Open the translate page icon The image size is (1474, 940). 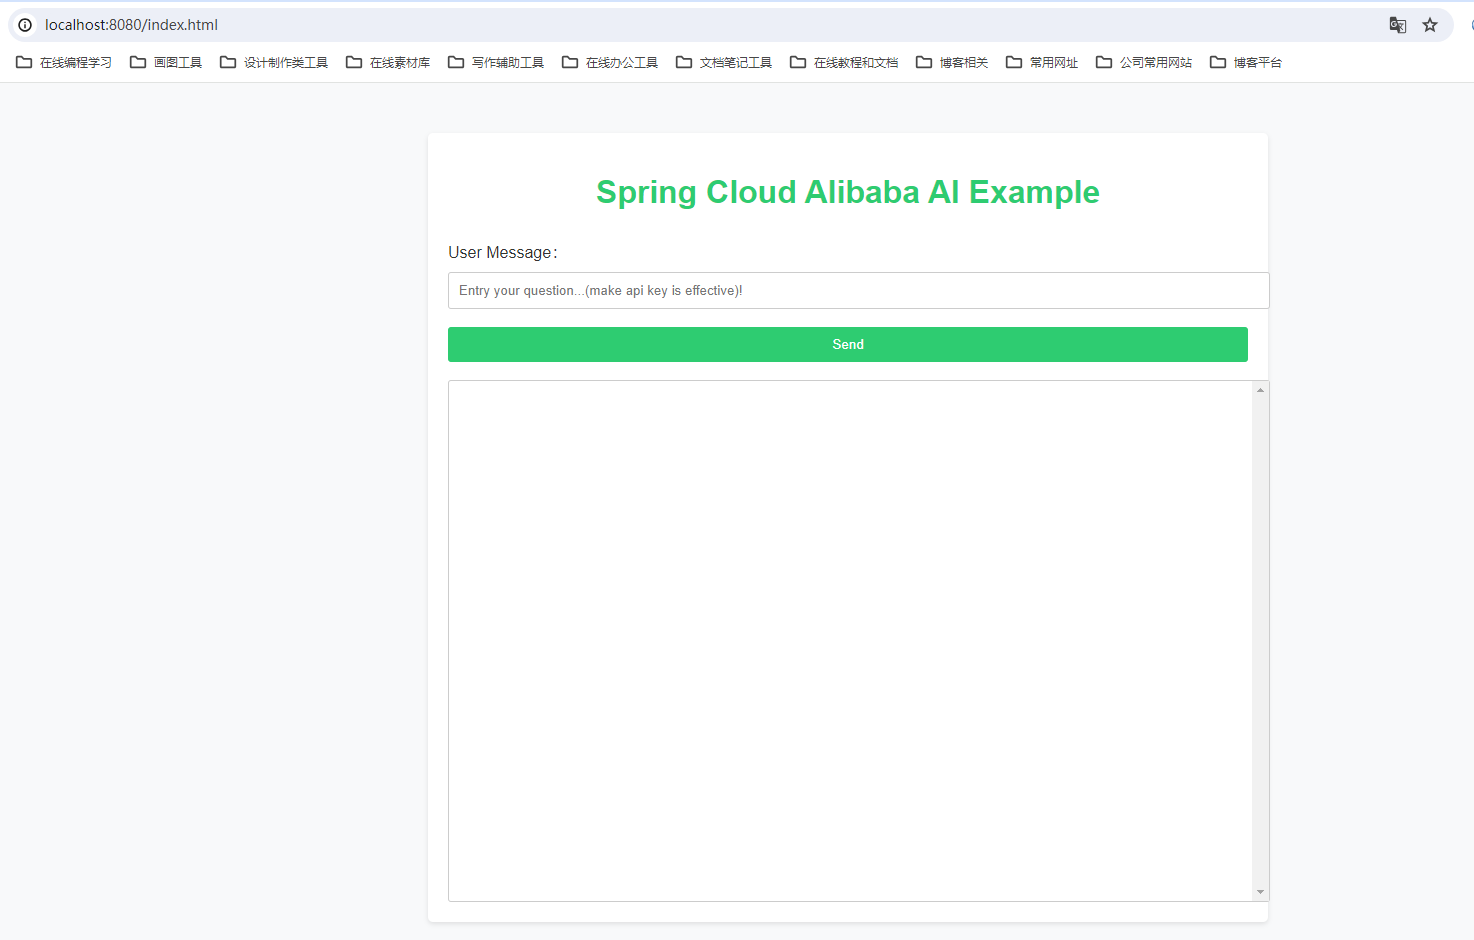pyautogui.click(x=1398, y=25)
